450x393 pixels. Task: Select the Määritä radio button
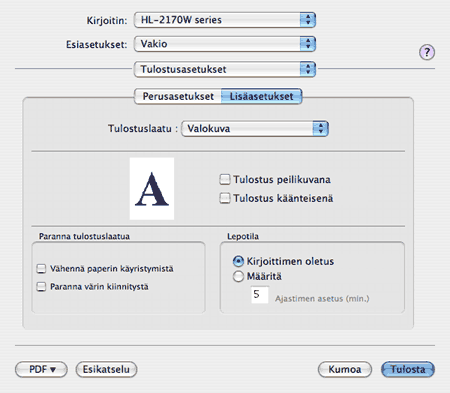coord(238,276)
